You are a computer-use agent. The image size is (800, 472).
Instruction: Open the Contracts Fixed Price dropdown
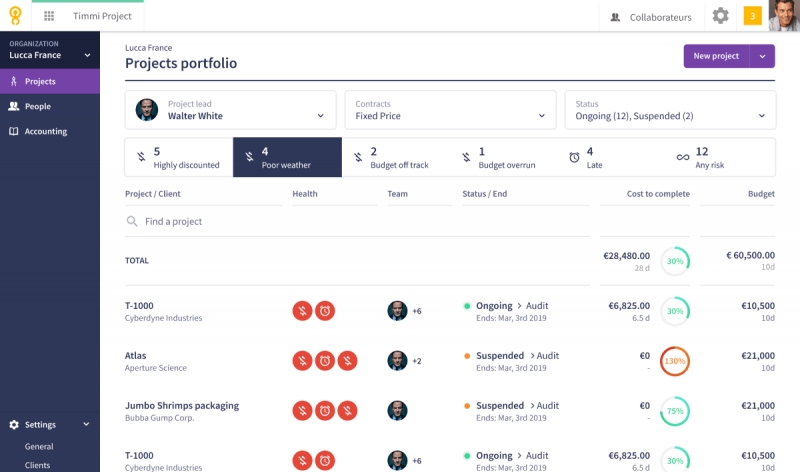pyautogui.click(x=449, y=110)
